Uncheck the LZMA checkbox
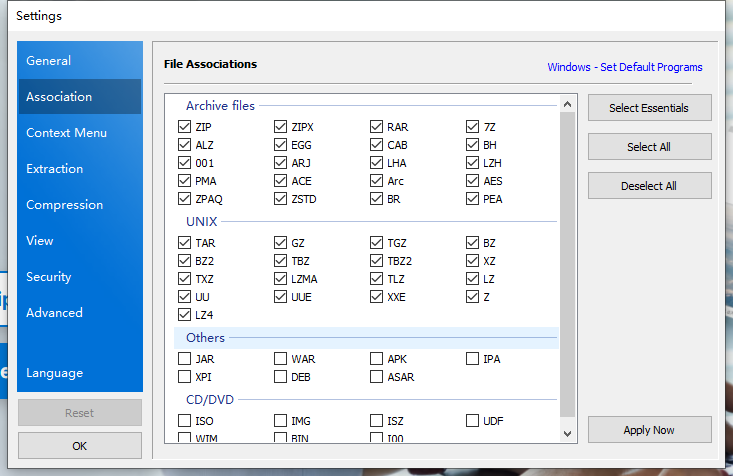The height and width of the screenshot is (476, 733). coord(280,279)
